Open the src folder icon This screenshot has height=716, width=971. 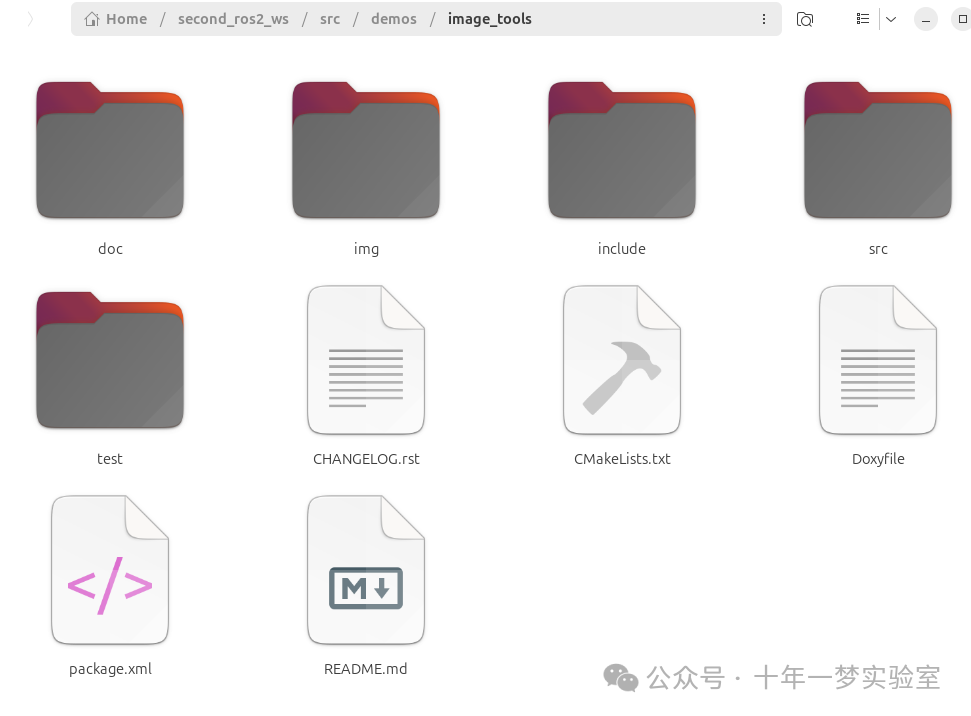(x=877, y=150)
